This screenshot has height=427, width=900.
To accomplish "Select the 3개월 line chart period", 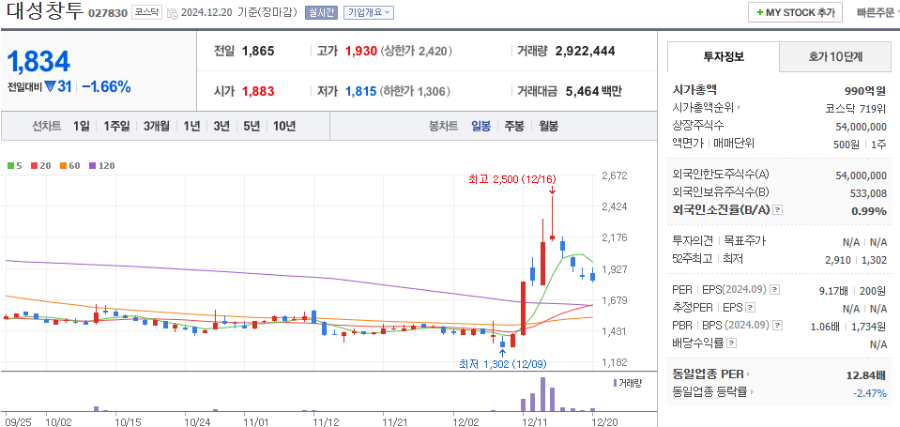I will click(x=156, y=126).
